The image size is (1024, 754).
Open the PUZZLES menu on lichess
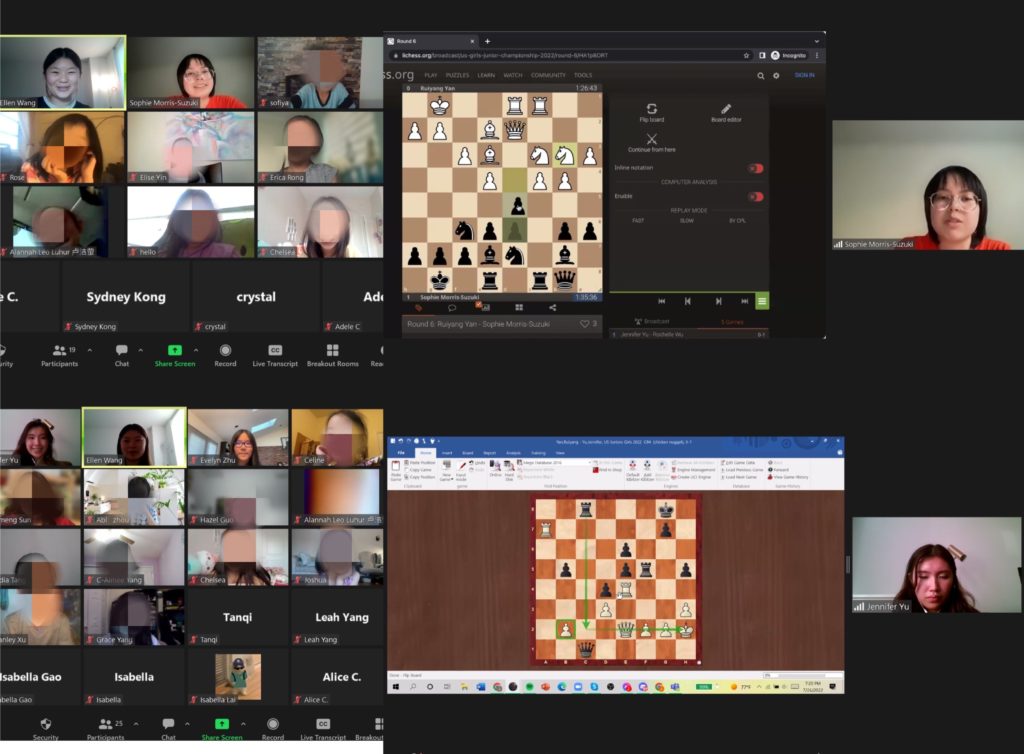click(457, 75)
